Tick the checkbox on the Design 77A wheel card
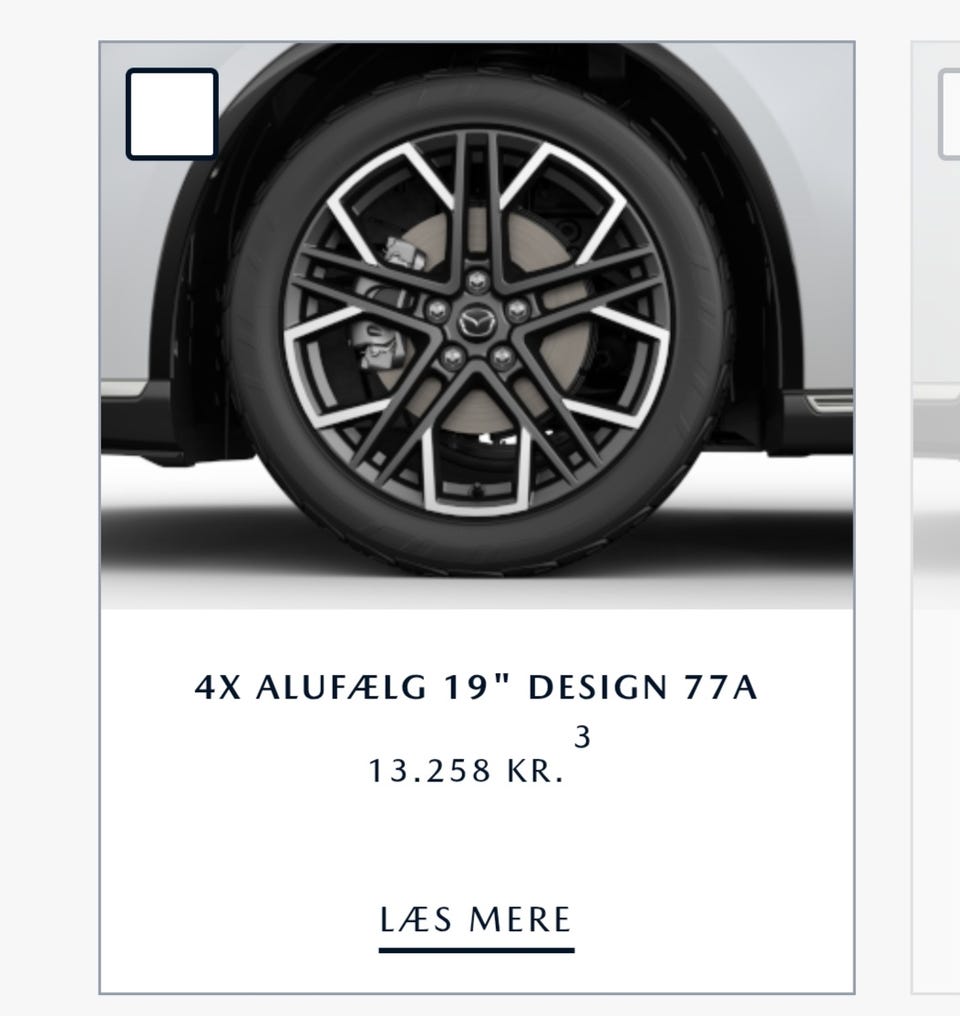The image size is (960, 1016). [172, 113]
